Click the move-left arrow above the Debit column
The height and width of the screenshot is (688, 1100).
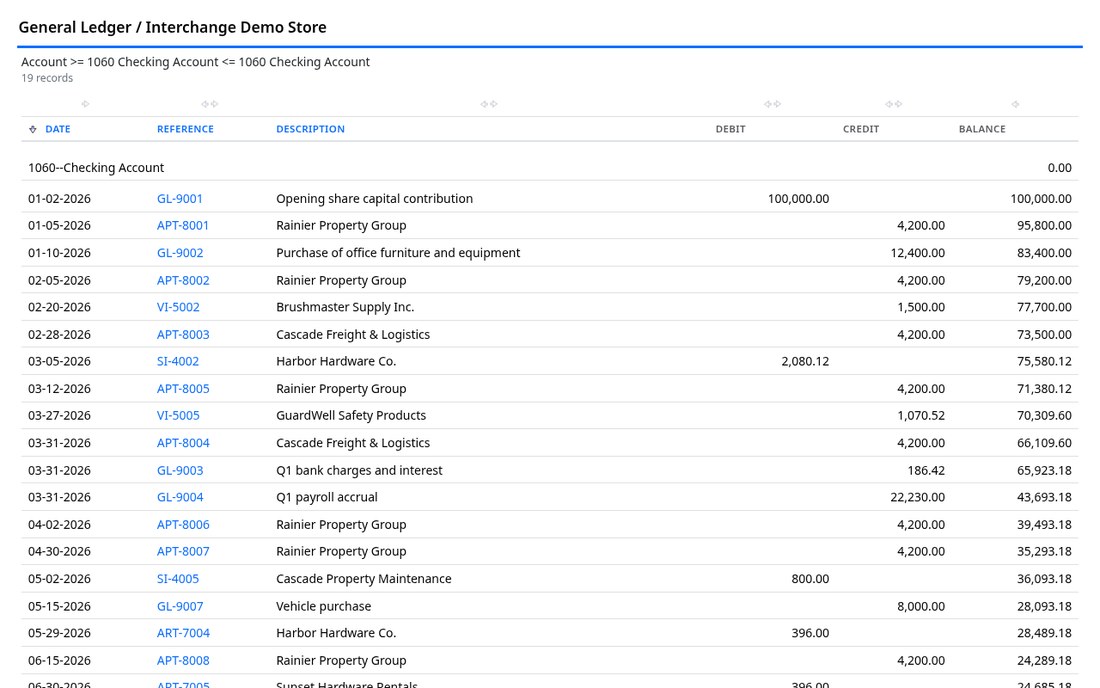pyautogui.click(x=768, y=104)
